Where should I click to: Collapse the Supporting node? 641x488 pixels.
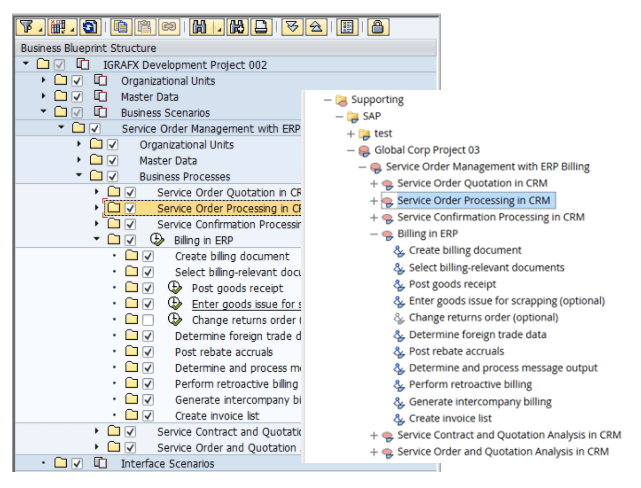point(327,100)
